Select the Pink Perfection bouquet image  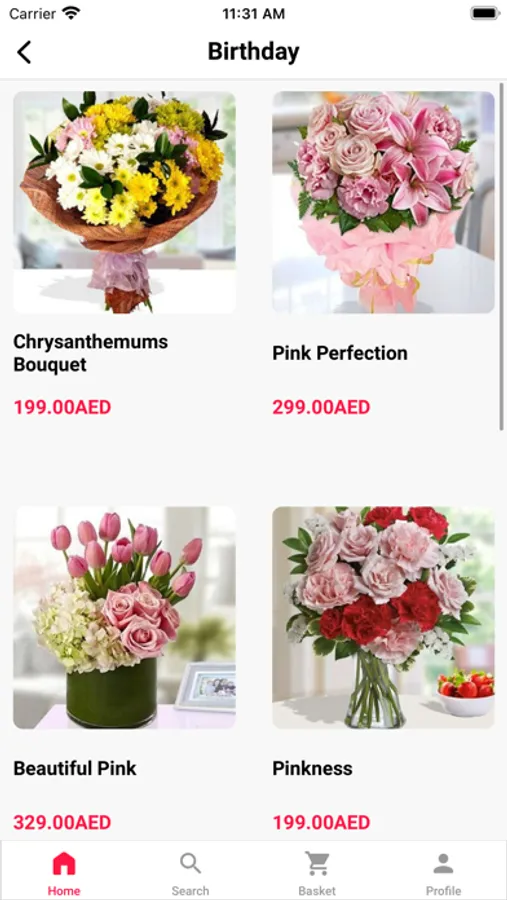[x=384, y=202]
